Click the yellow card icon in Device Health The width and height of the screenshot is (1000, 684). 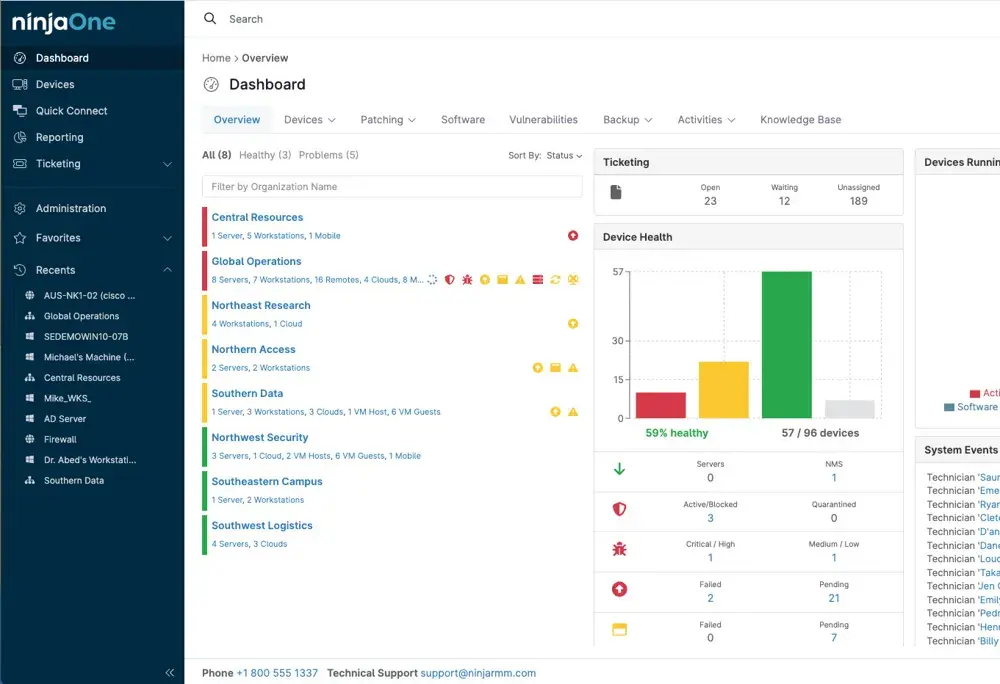[619, 630]
